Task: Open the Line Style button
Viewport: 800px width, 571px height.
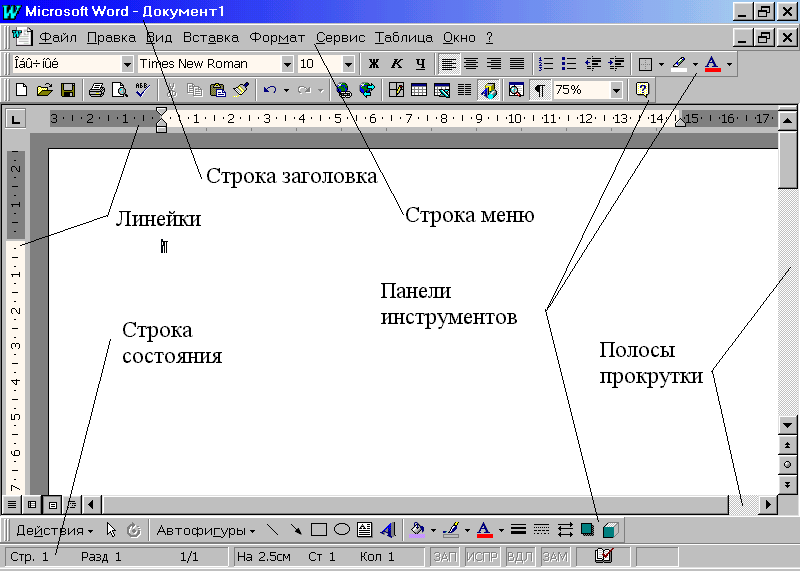Action: point(518,530)
